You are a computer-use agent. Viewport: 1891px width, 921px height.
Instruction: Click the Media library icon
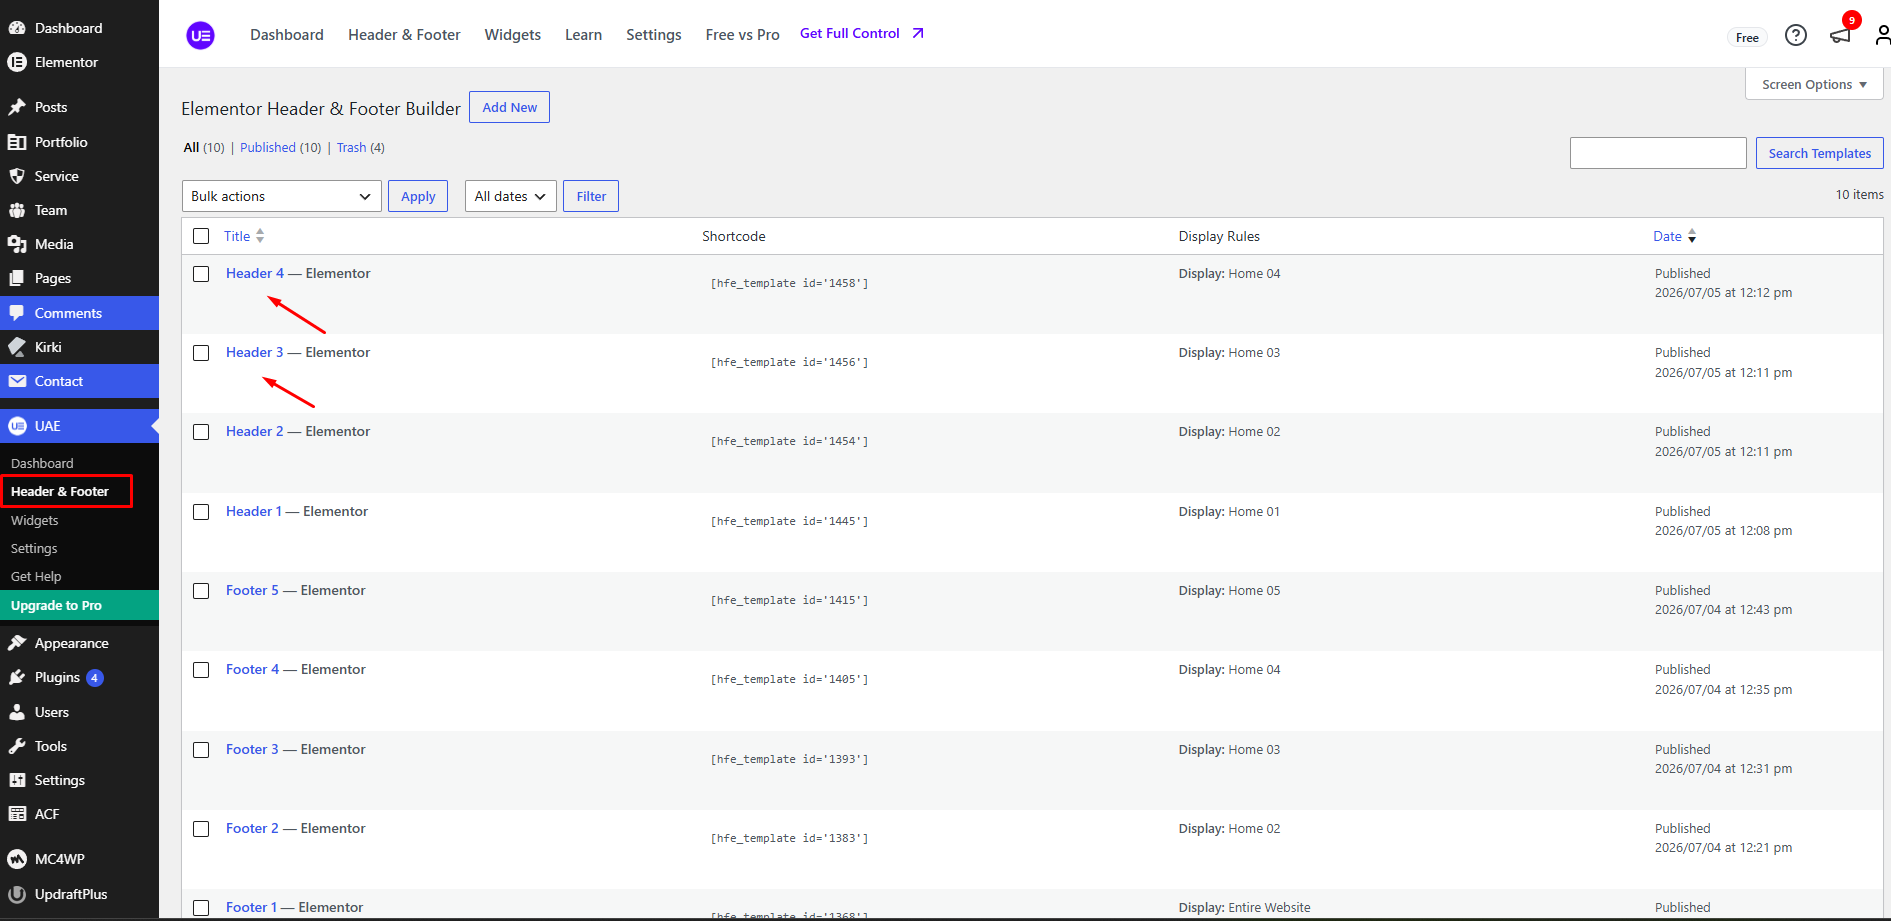point(17,244)
